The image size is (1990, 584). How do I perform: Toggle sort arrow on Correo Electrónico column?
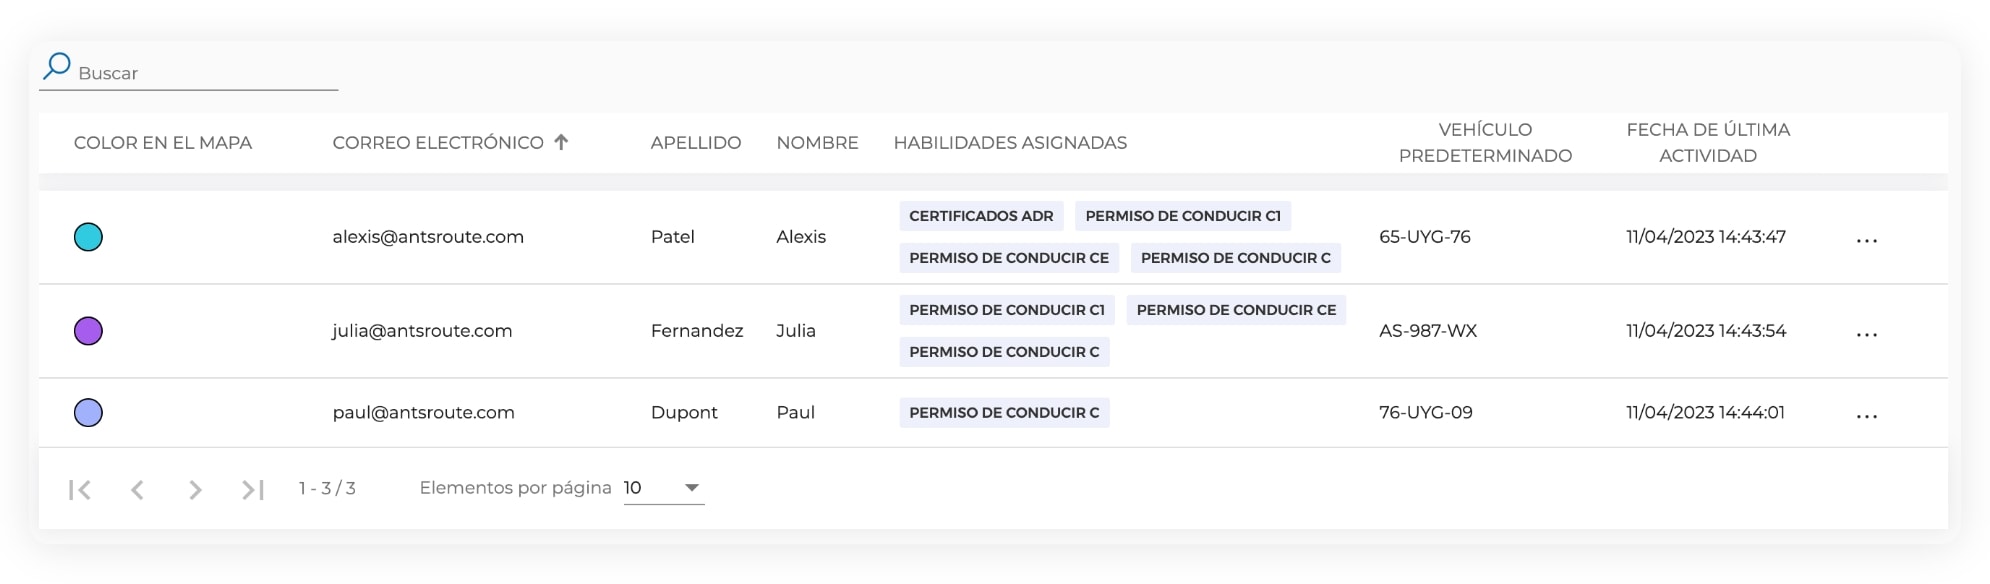(x=561, y=142)
